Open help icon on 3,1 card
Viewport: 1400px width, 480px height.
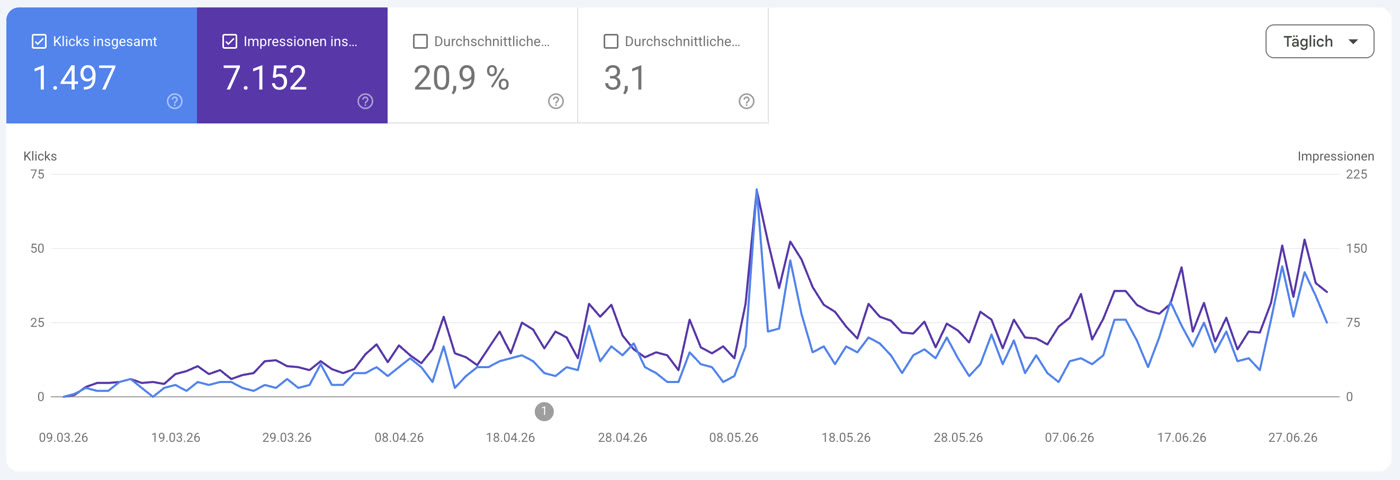(746, 101)
